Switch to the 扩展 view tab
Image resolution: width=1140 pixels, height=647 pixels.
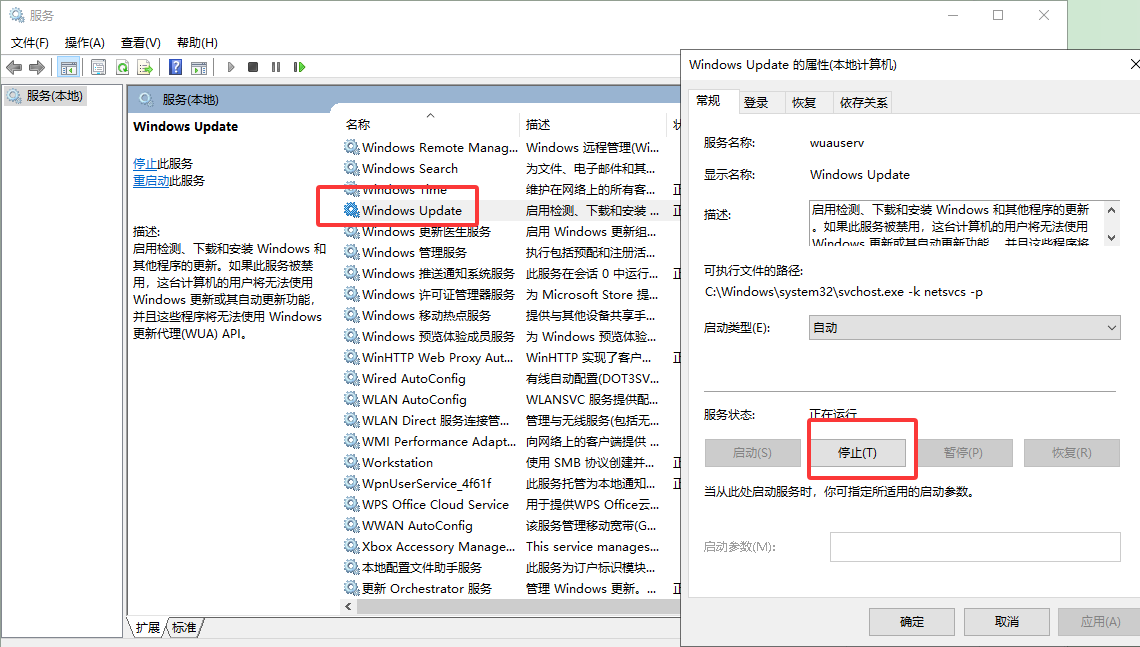point(148,627)
